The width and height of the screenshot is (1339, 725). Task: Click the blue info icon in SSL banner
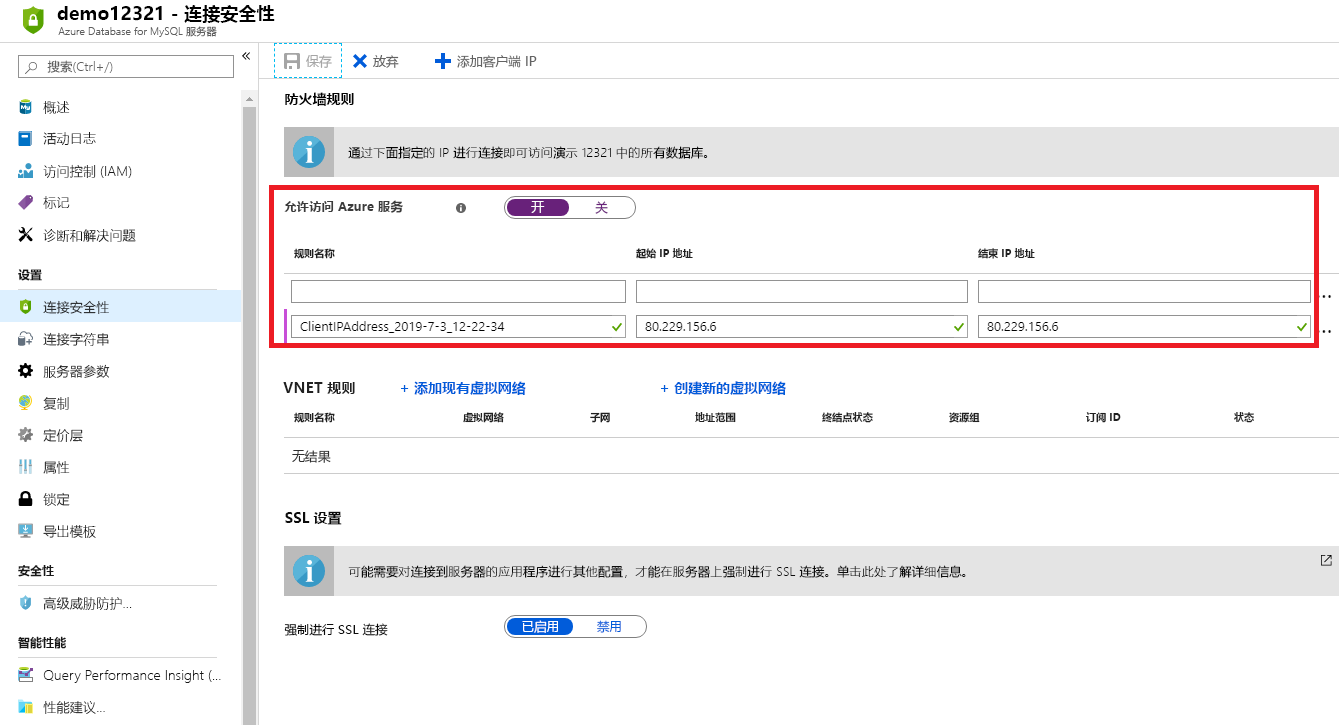tap(309, 571)
